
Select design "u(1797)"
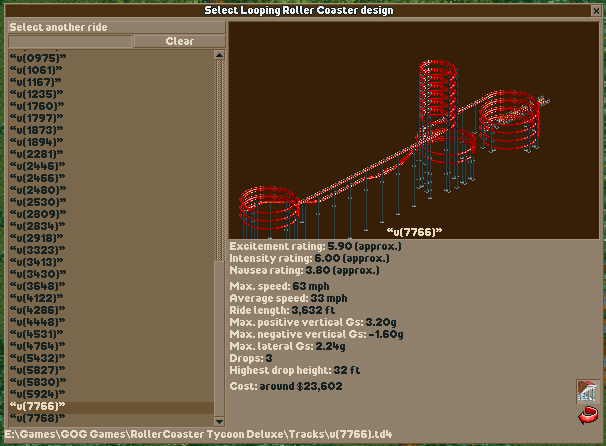point(111,118)
